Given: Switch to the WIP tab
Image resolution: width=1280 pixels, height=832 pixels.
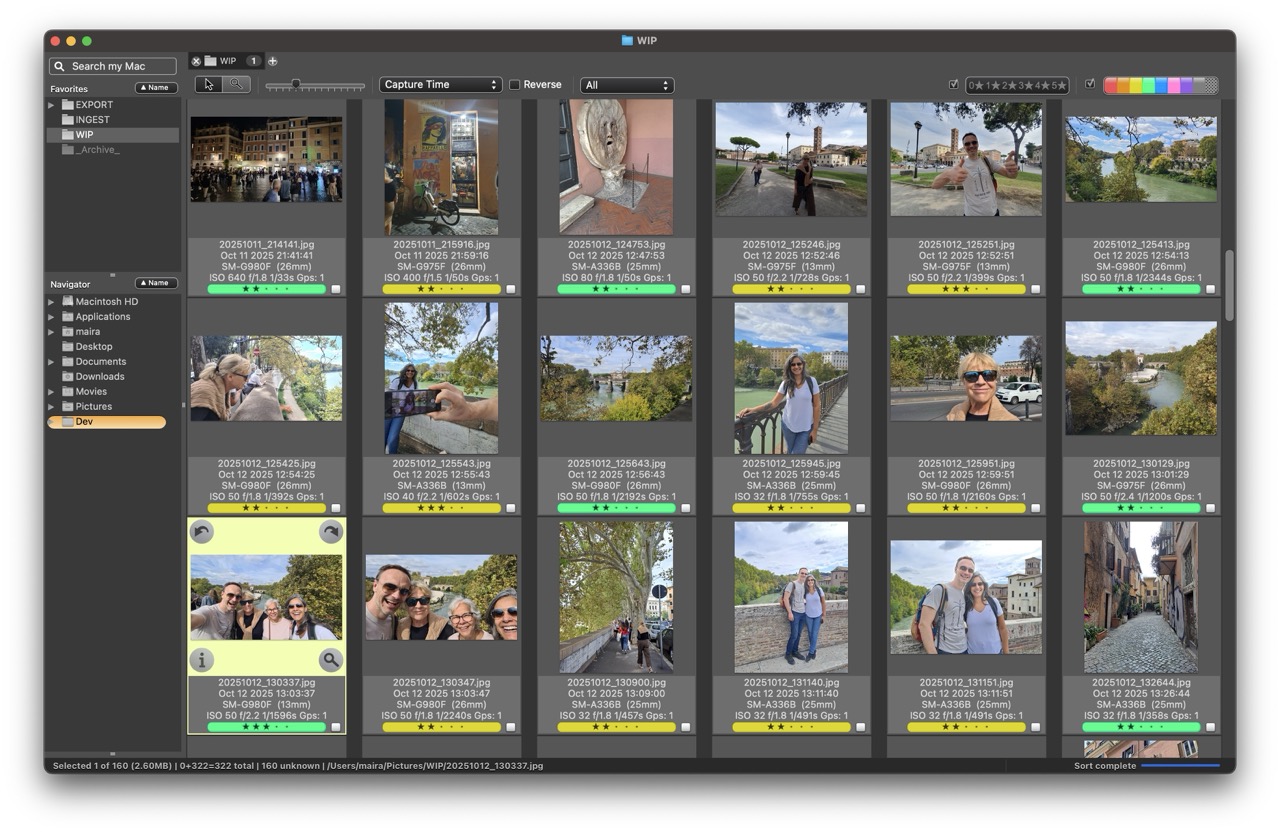Looking at the screenshot, I should pyautogui.click(x=228, y=61).
